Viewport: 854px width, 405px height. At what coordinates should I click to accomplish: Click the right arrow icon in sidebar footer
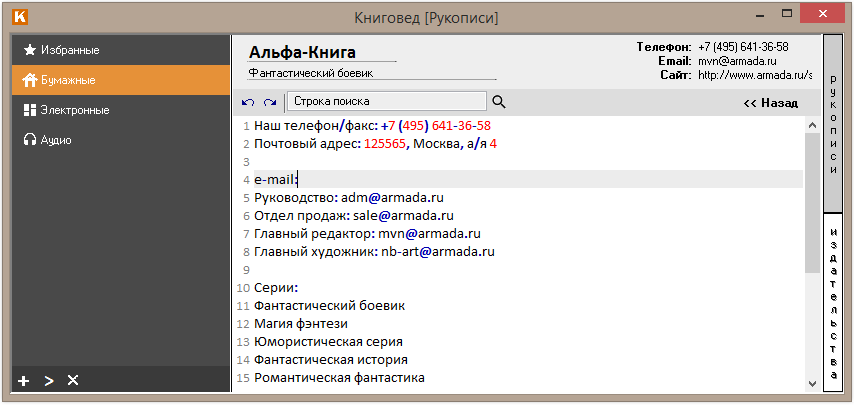click(x=48, y=381)
